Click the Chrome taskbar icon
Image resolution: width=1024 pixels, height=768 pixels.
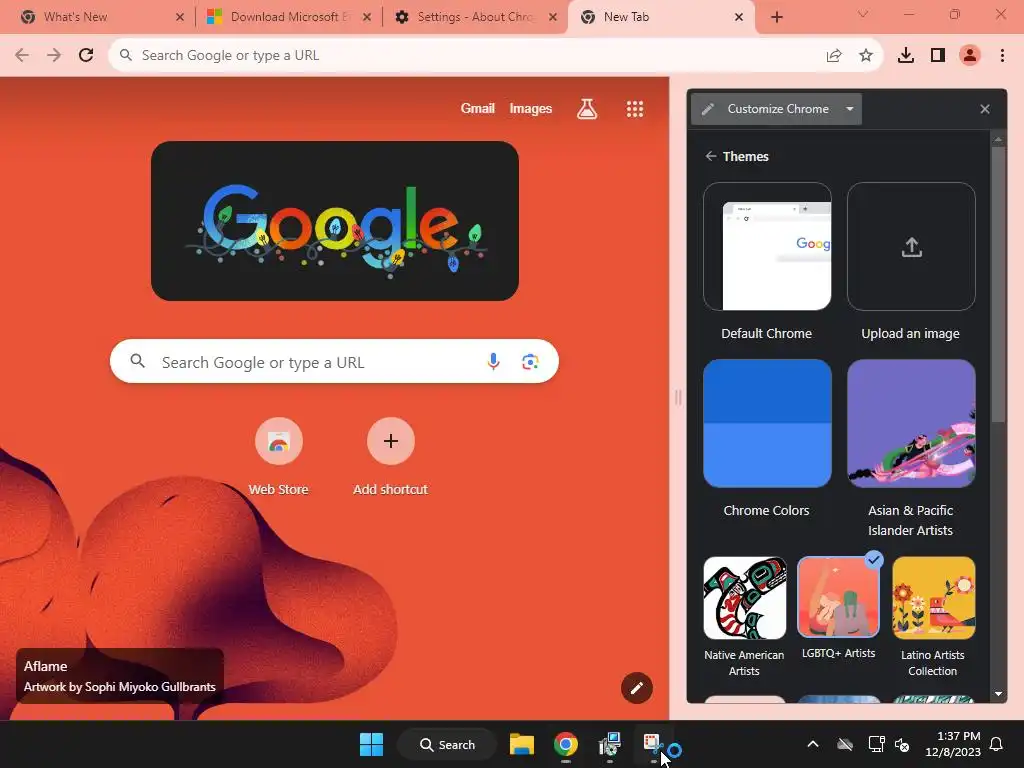(566, 744)
